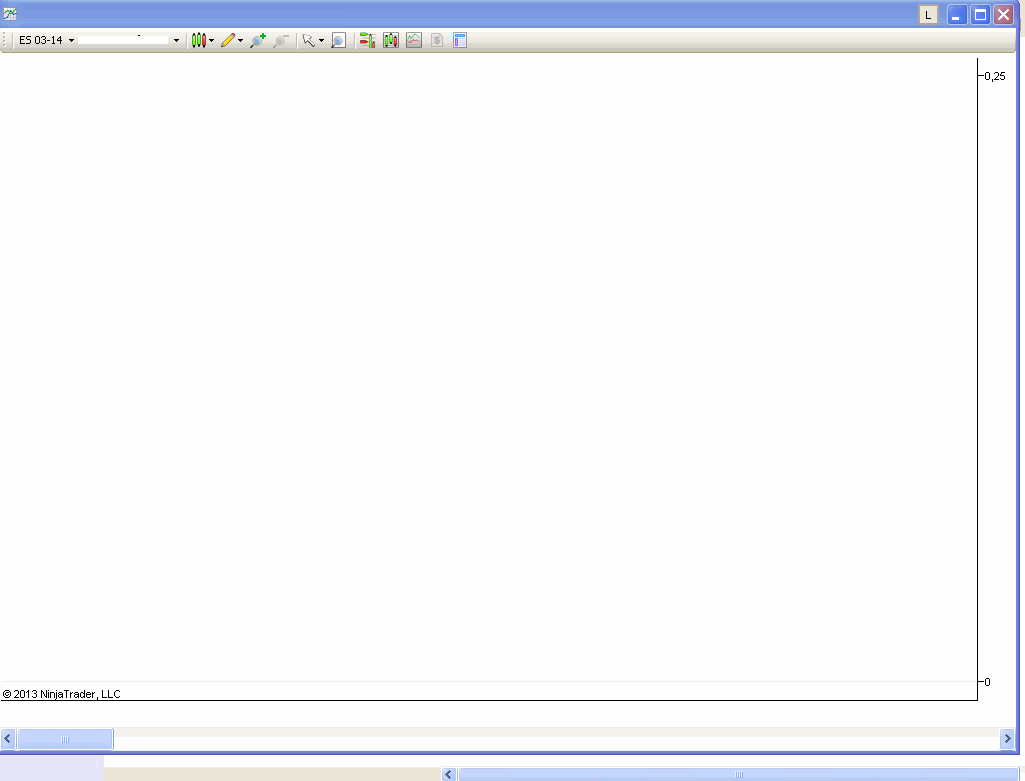Click the zoom out magnifier icon
1025x781 pixels.
pos(281,41)
